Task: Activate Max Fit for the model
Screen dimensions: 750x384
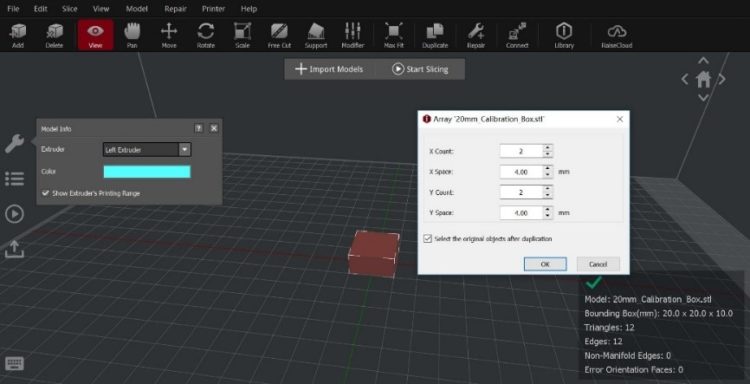Action: [394, 35]
